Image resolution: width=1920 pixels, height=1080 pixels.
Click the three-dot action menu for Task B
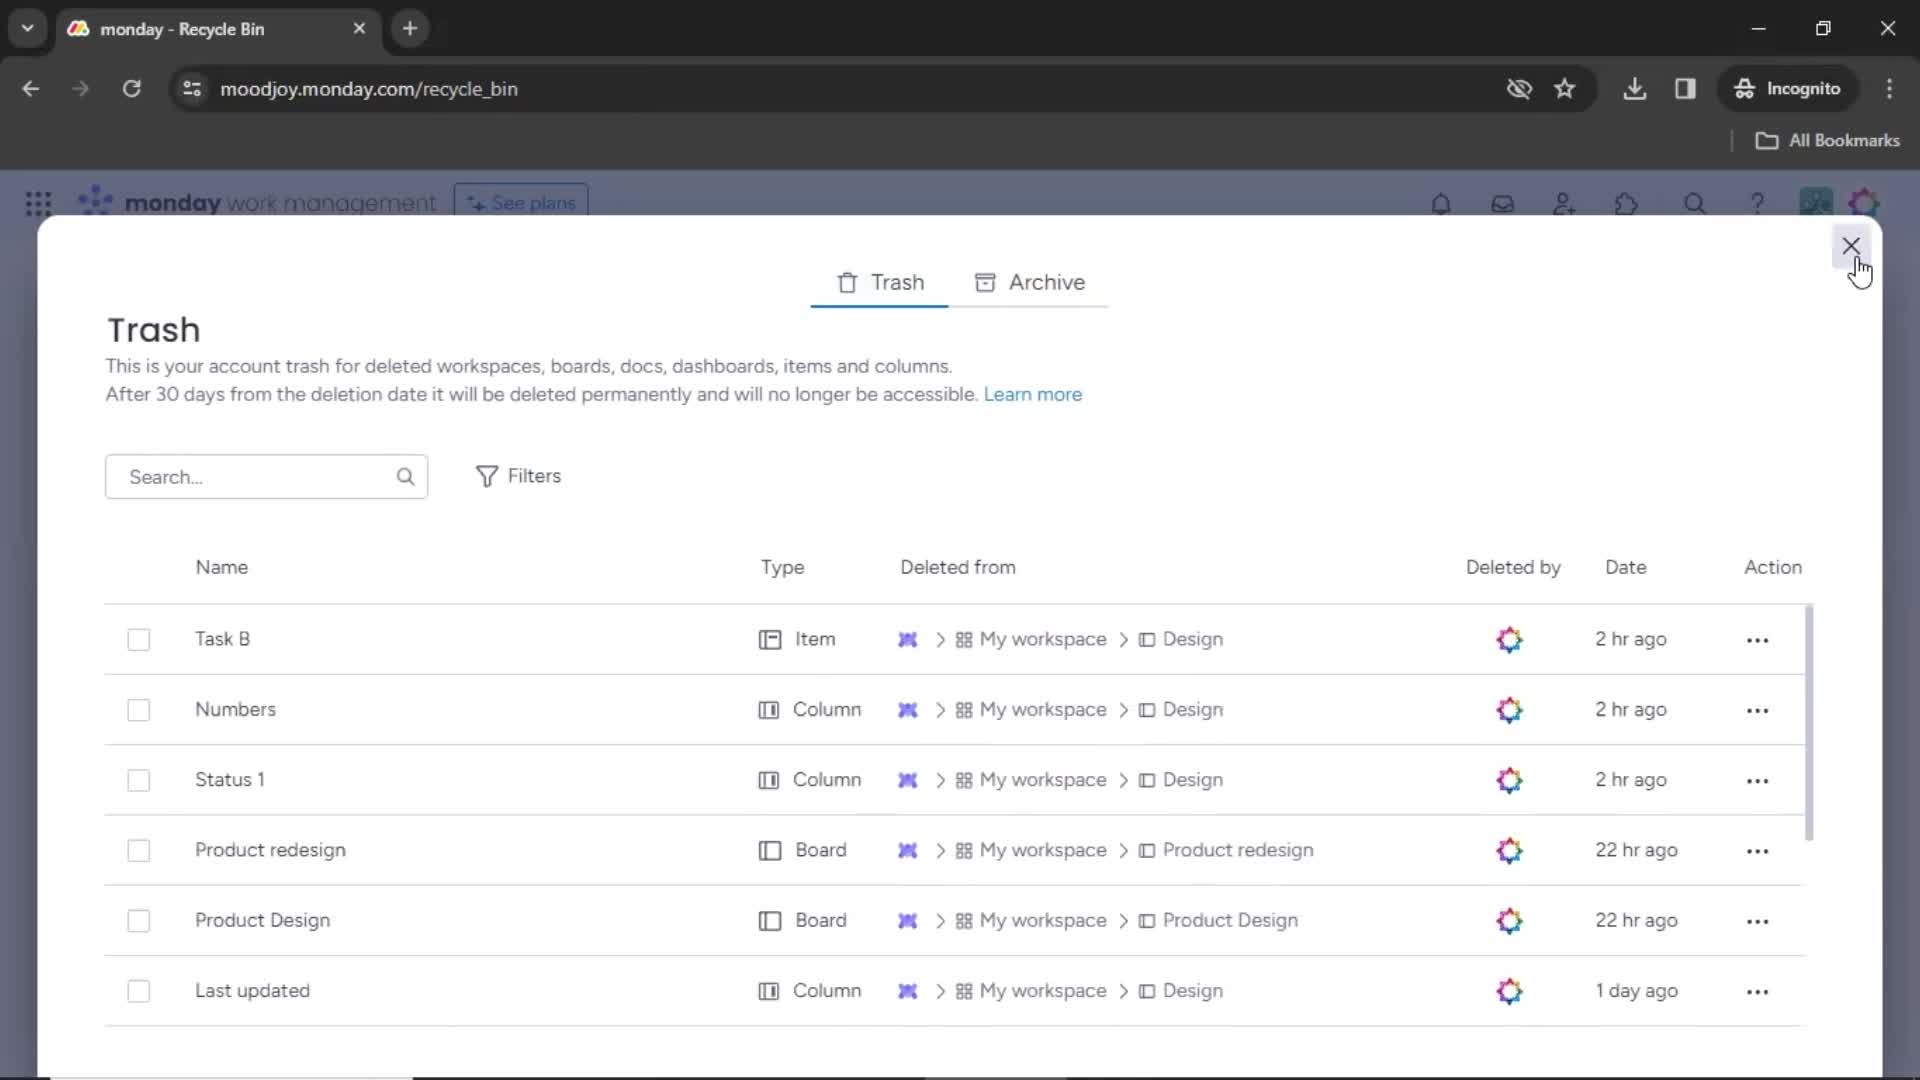1758,638
